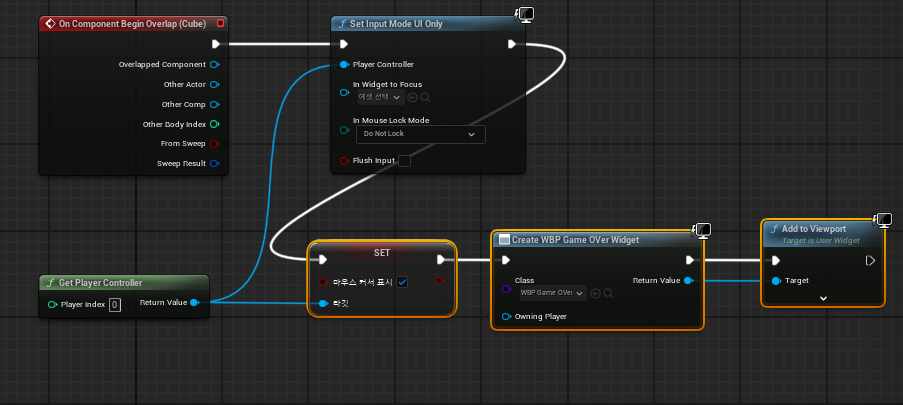This screenshot has width=903, height=405.
Task: Select the Other Actor output pin
Action: (215, 85)
